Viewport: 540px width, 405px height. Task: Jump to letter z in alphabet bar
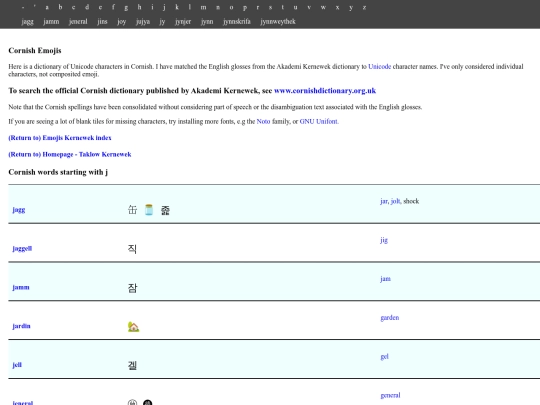pos(364,7)
